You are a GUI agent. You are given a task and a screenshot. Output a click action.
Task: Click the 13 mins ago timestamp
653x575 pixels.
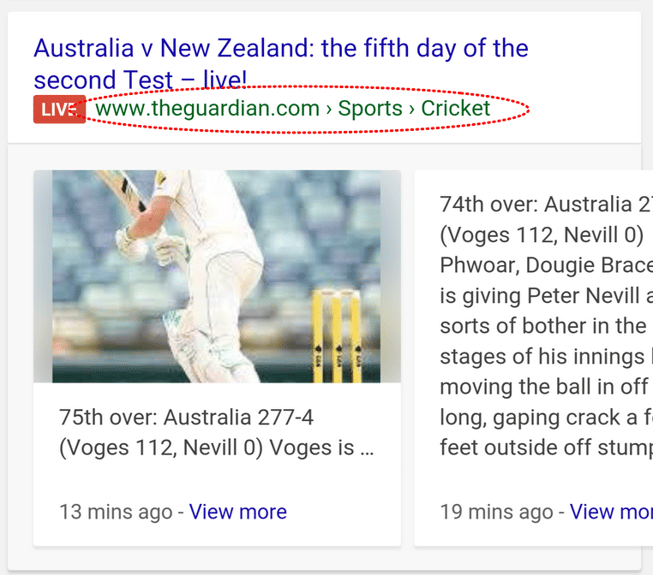(x=115, y=512)
